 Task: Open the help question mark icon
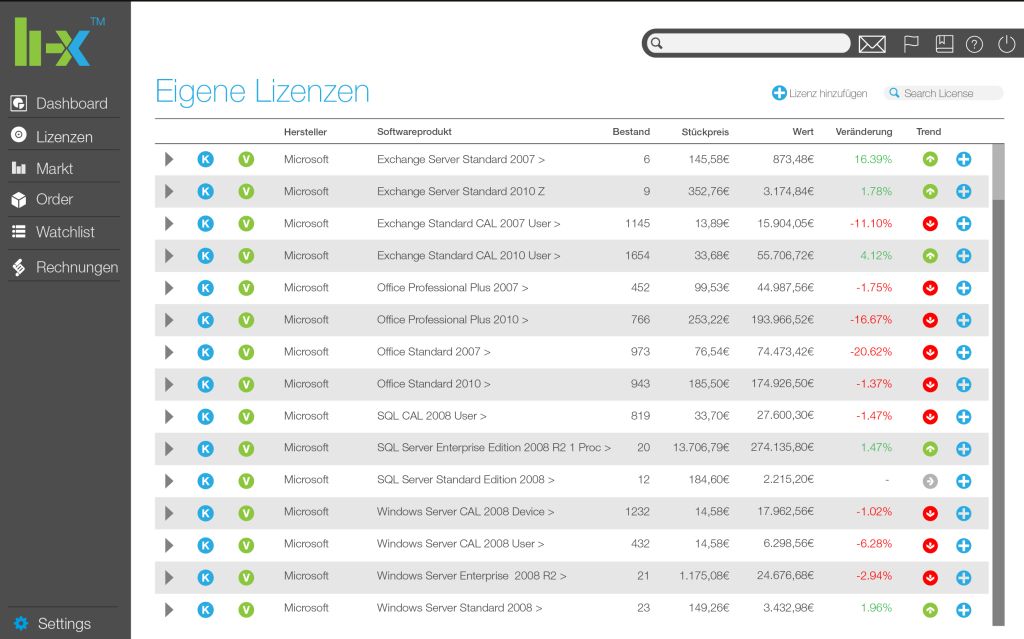click(974, 44)
